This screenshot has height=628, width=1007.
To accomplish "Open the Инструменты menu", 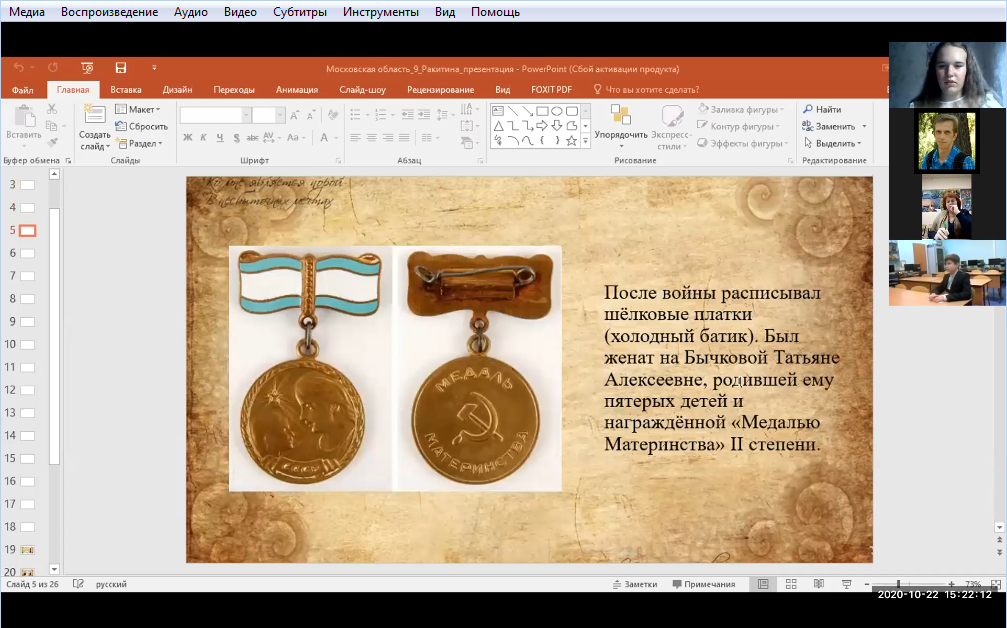I will 381,12.
